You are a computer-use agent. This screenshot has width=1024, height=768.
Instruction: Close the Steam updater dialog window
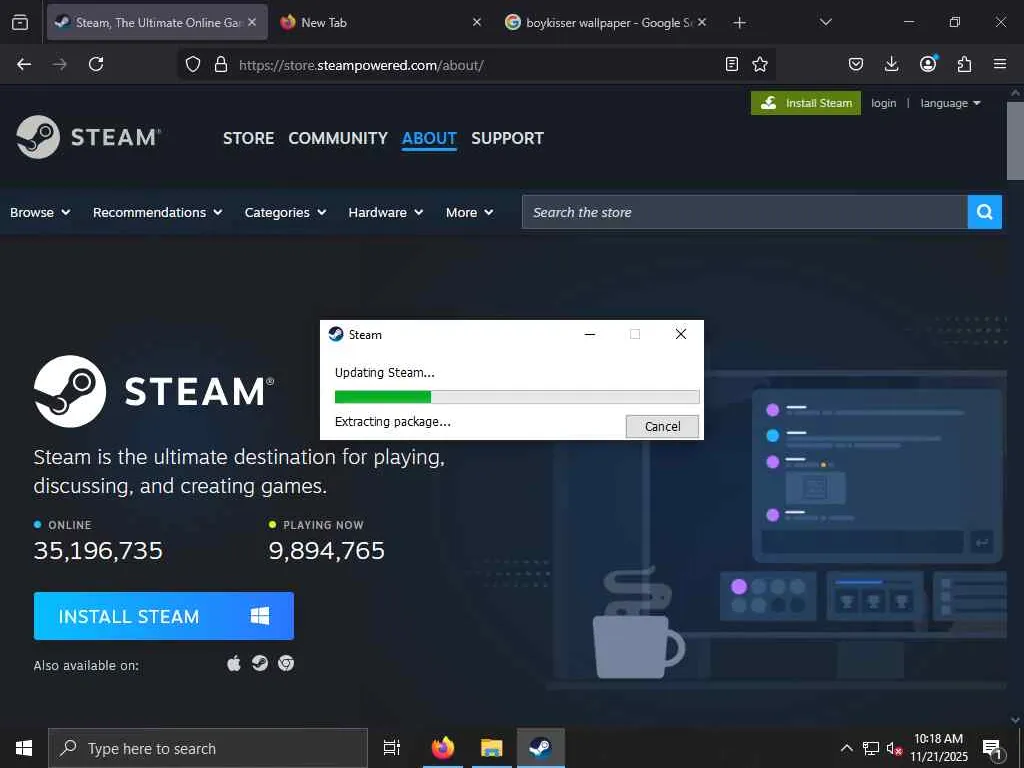point(680,334)
